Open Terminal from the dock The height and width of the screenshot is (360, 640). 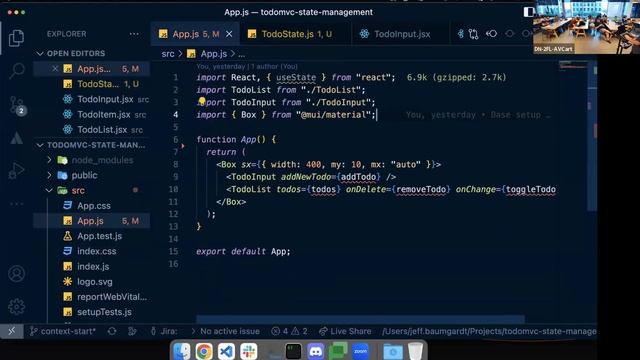click(293, 351)
